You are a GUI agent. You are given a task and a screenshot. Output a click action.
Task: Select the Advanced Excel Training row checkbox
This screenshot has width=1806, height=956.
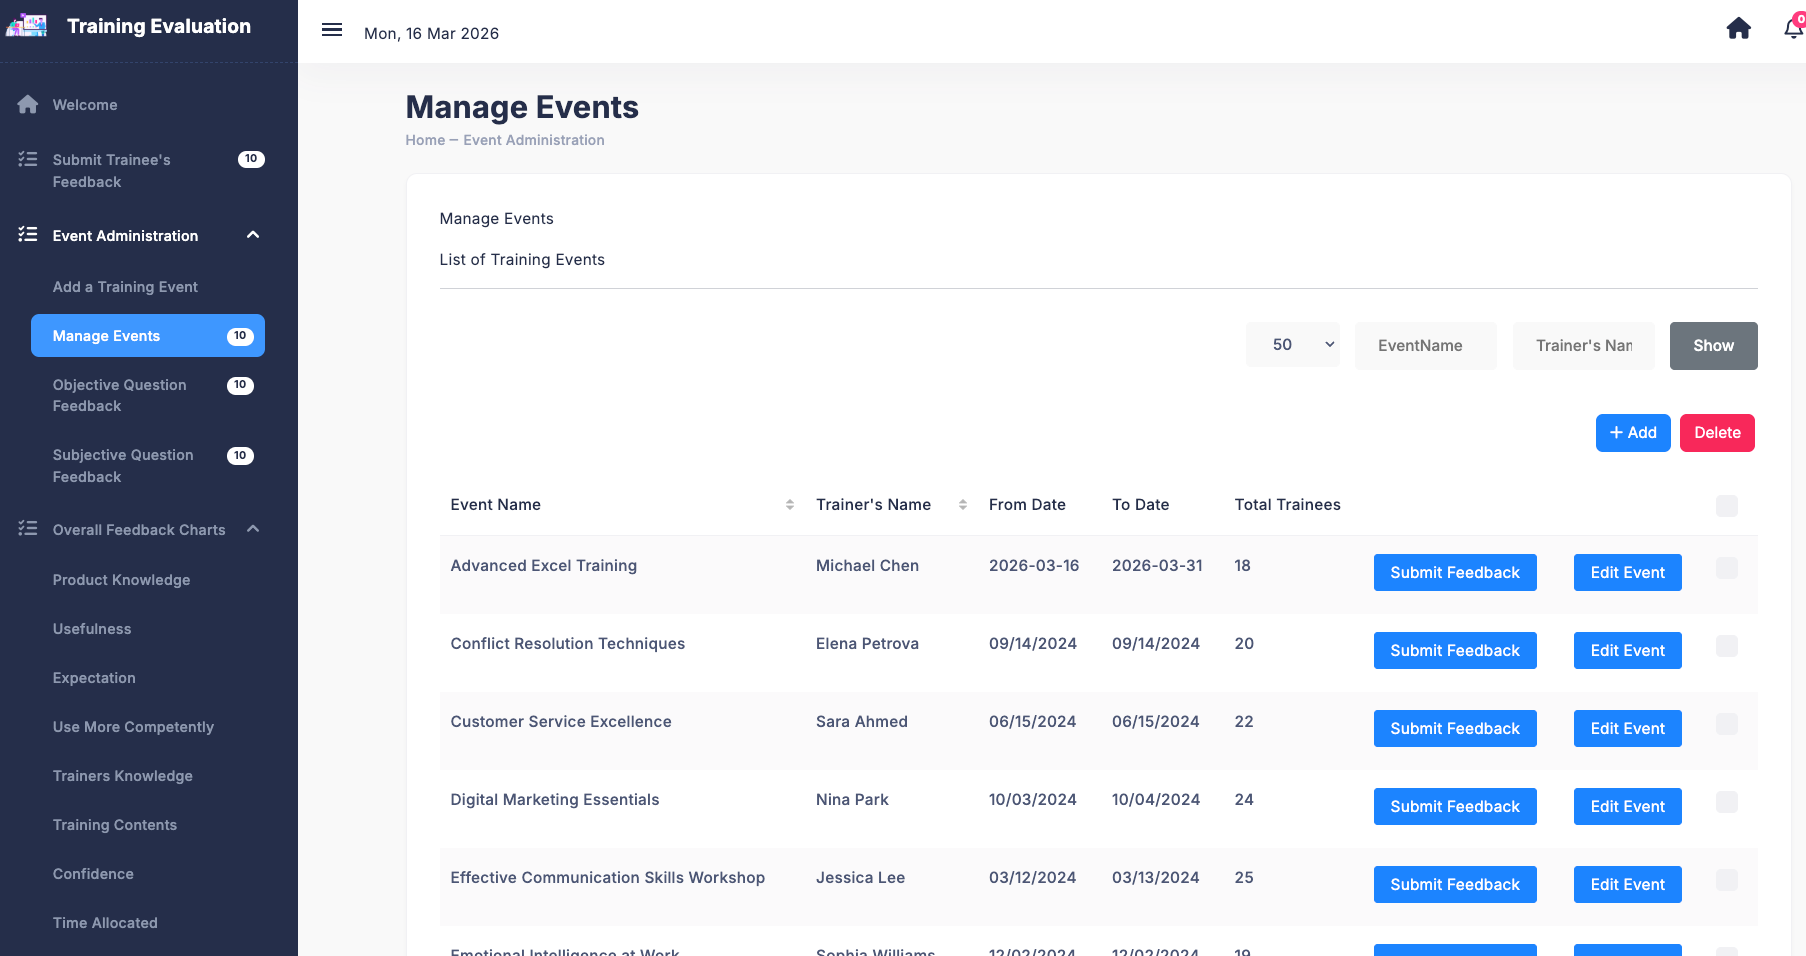pos(1726,568)
